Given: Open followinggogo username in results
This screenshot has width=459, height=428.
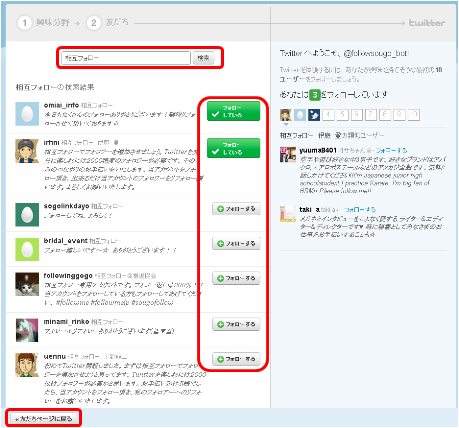Looking at the screenshot, I should (x=68, y=276).
